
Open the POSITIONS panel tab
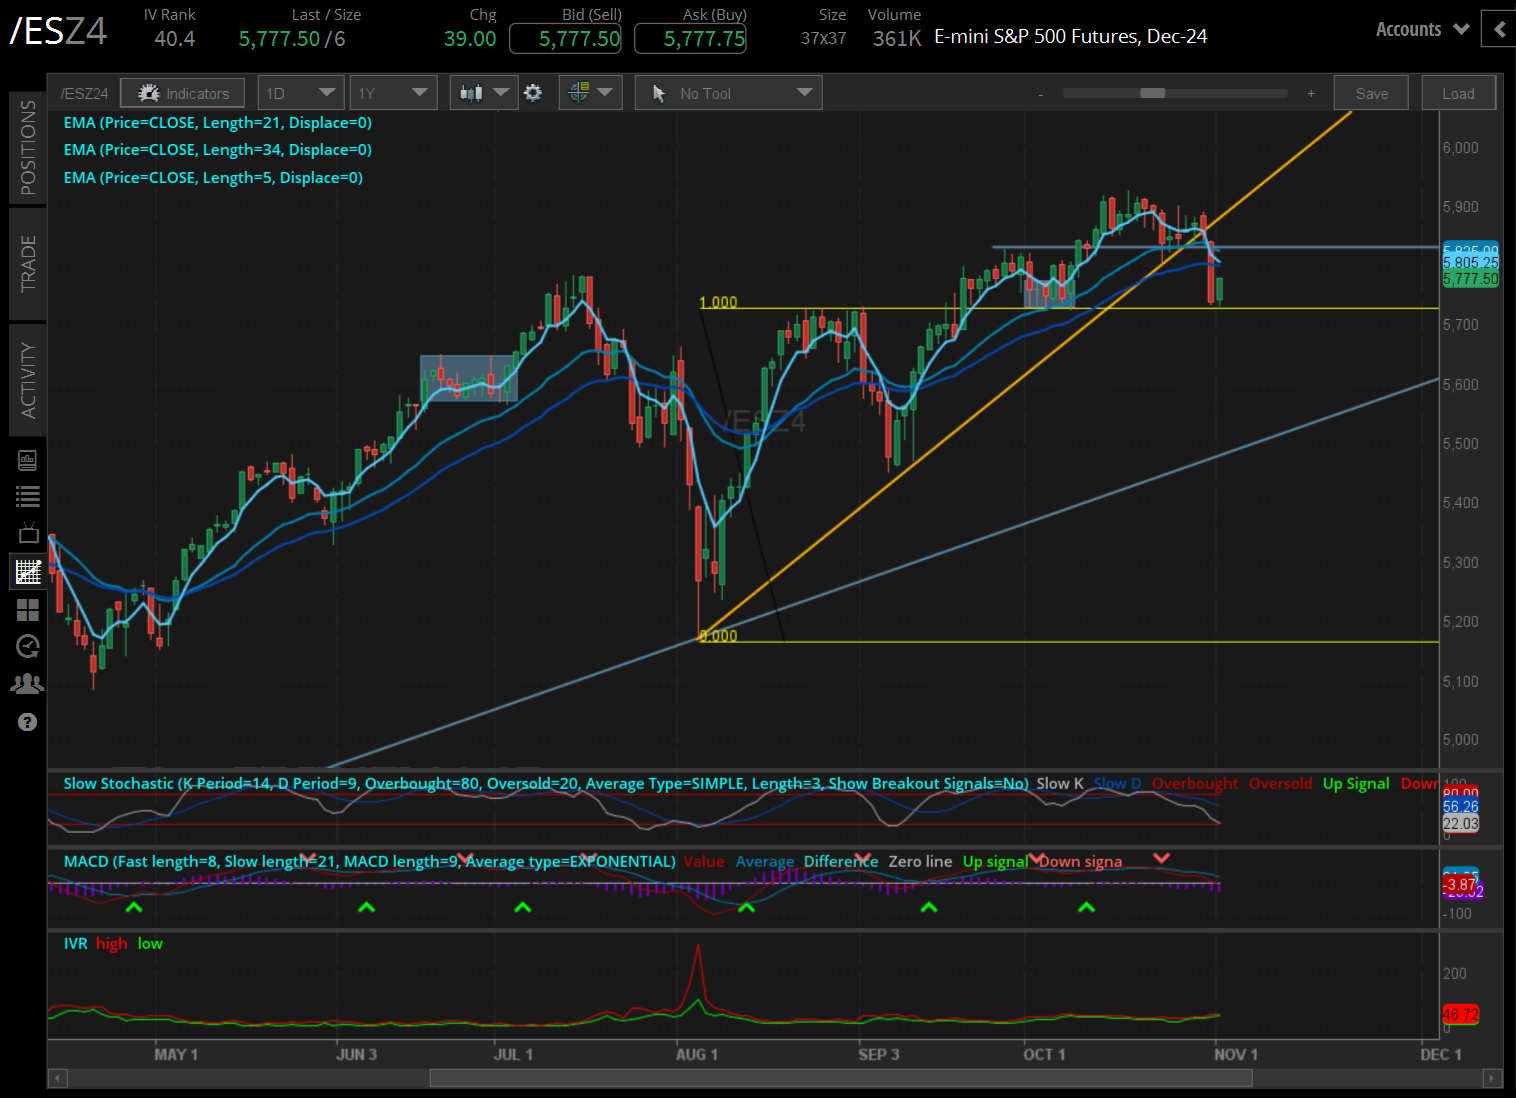pos(28,147)
